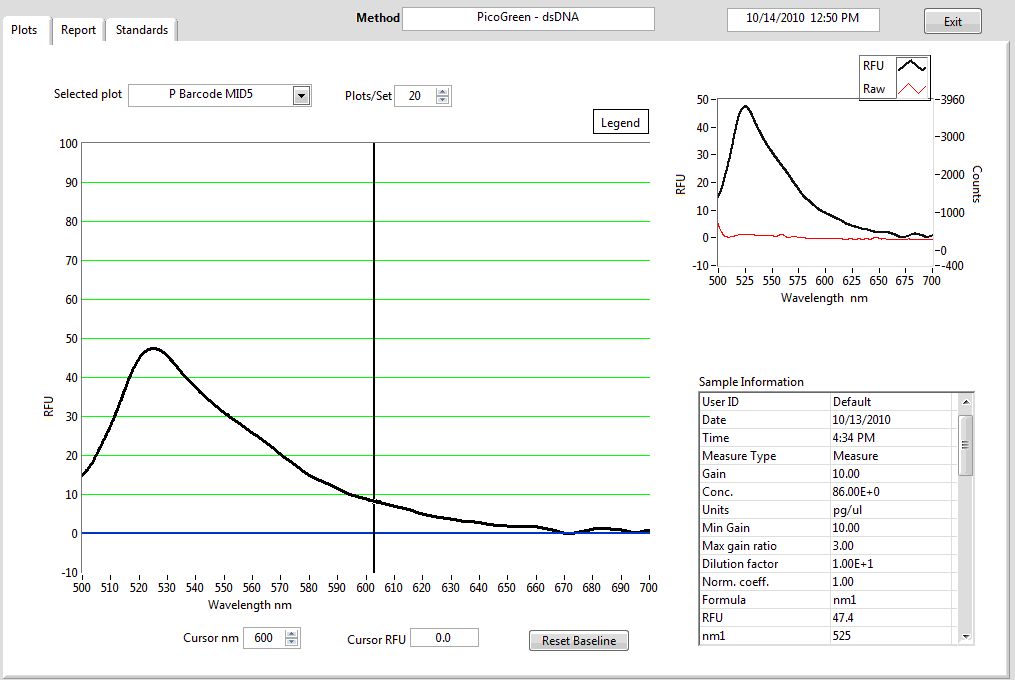This screenshot has width=1015, height=680.
Task: Decrease Plots/Set with down arrow
Action: coord(442,100)
